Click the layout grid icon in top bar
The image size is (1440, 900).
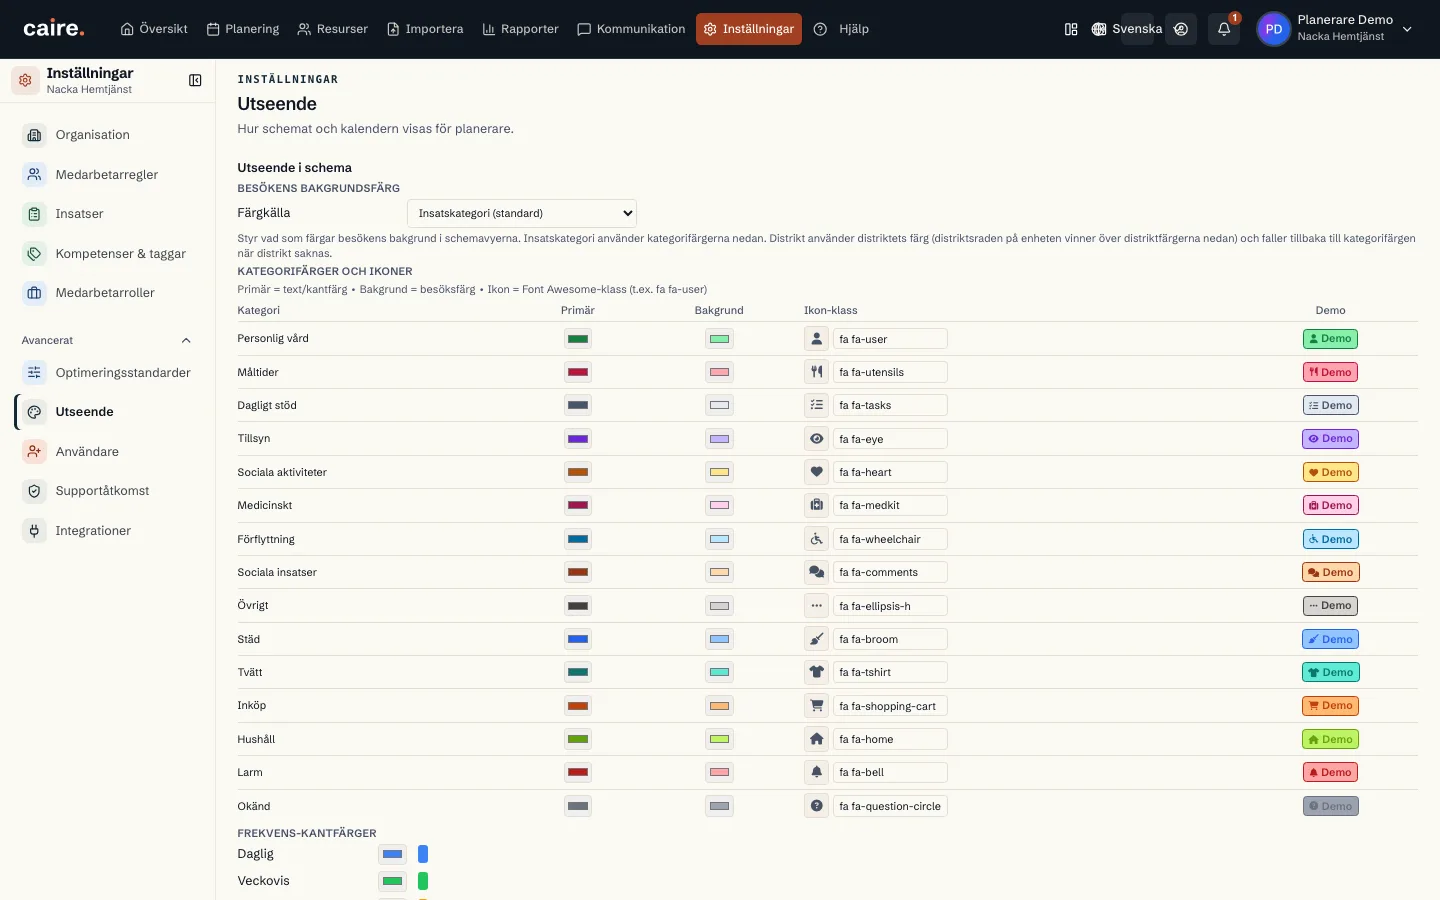pyautogui.click(x=1071, y=29)
